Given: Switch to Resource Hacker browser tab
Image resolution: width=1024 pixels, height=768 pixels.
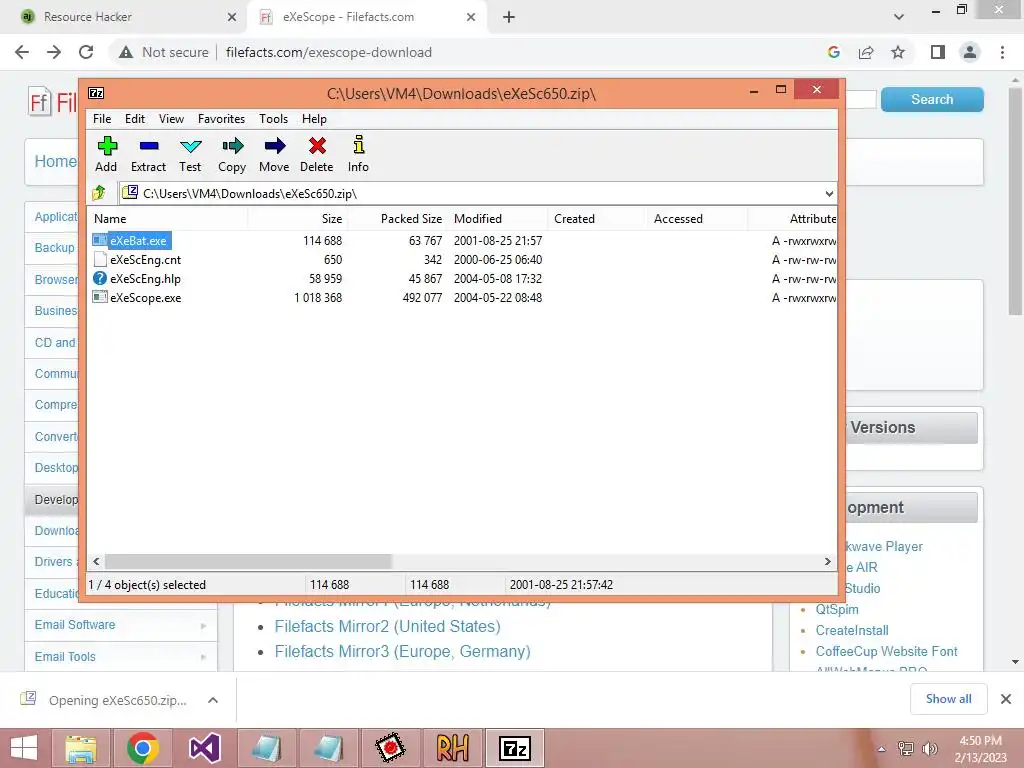Looking at the screenshot, I should click(x=124, y=17).
